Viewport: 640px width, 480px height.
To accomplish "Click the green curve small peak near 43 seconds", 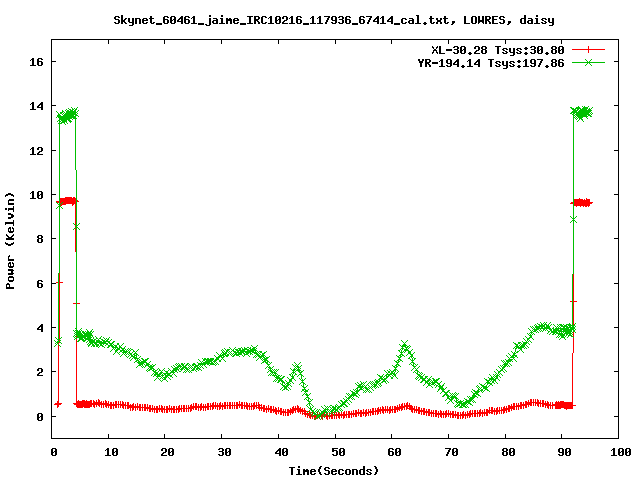I will click(x=297, y=366).
